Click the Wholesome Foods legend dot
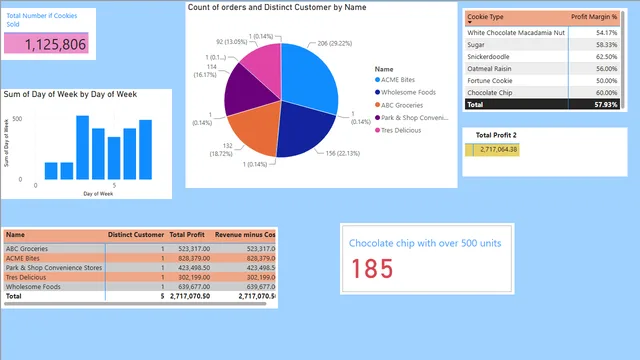 pos(377,92)
